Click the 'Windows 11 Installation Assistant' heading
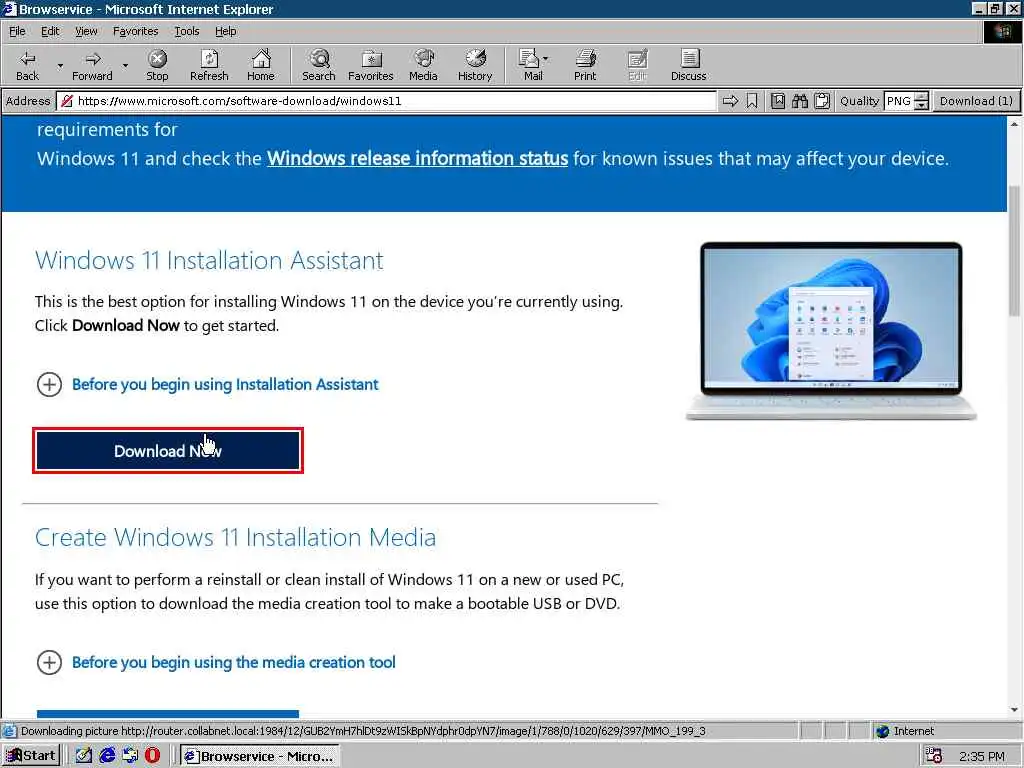Viewport: 1024px width, 768px height. (209, 260)
